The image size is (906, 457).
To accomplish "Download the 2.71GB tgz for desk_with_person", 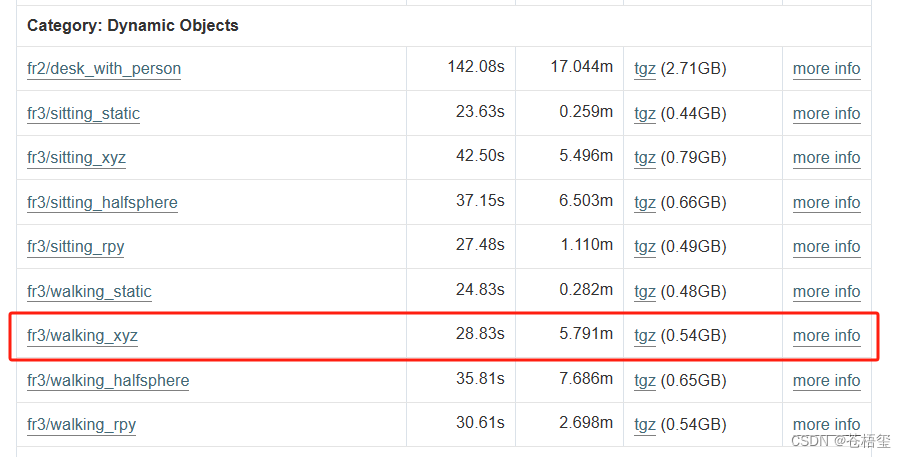I will click(x=645, y=69).
